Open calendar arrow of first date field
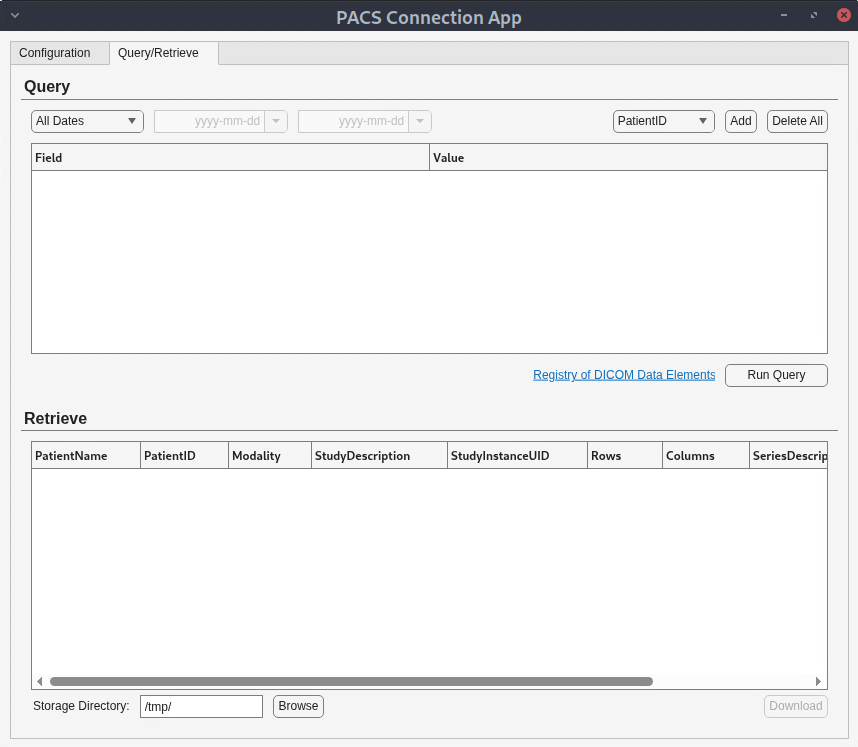Viewport: 858px width, 747px height. (276, 121)
